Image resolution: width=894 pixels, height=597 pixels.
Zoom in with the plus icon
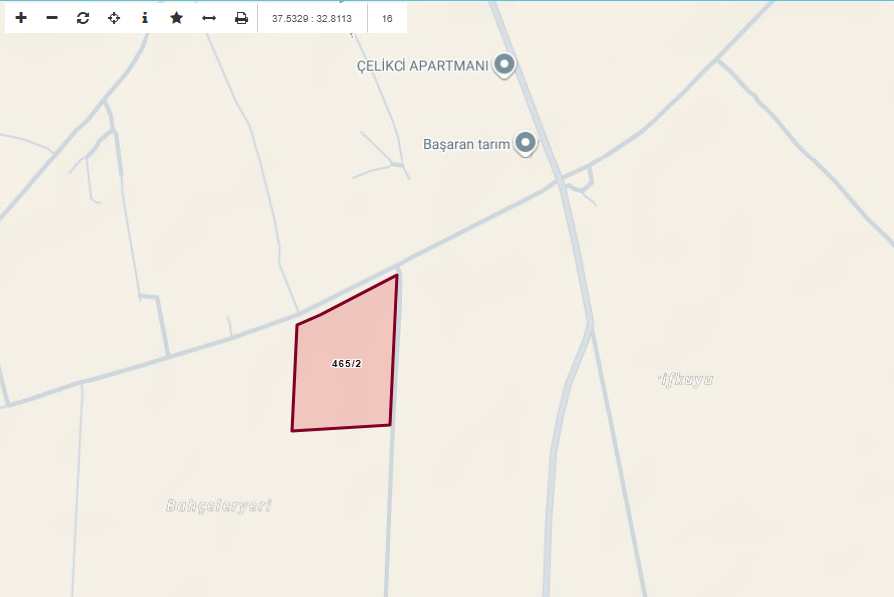tap(21, 18)
